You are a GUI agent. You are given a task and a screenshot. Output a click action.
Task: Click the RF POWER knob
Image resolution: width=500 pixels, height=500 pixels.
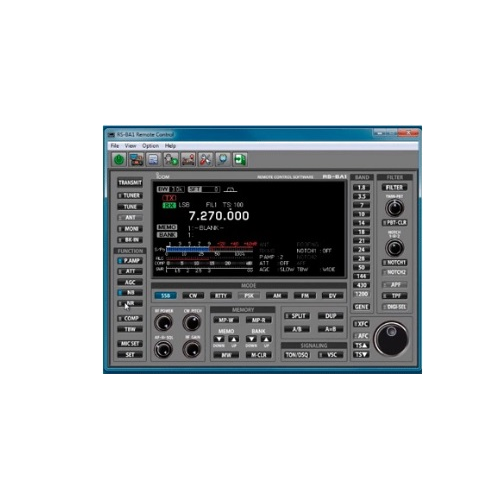tap(164, 323)
